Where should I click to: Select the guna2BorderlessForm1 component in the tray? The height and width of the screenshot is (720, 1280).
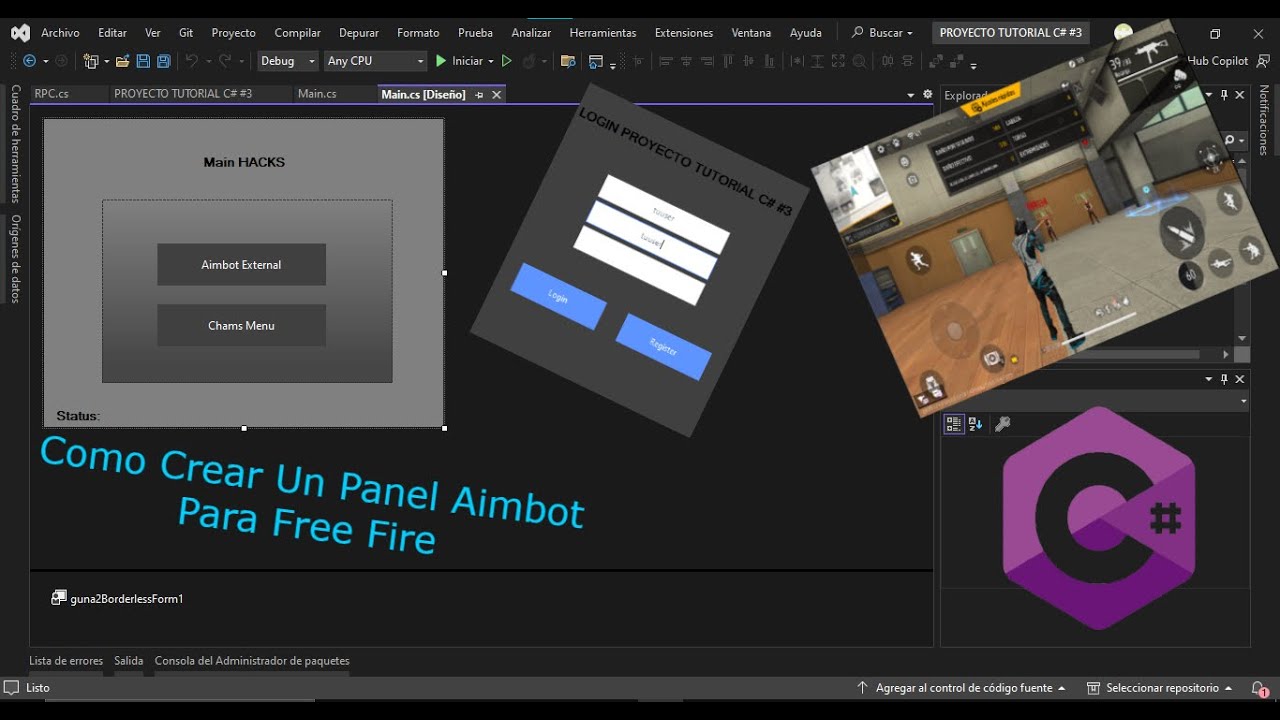point(117,598)
